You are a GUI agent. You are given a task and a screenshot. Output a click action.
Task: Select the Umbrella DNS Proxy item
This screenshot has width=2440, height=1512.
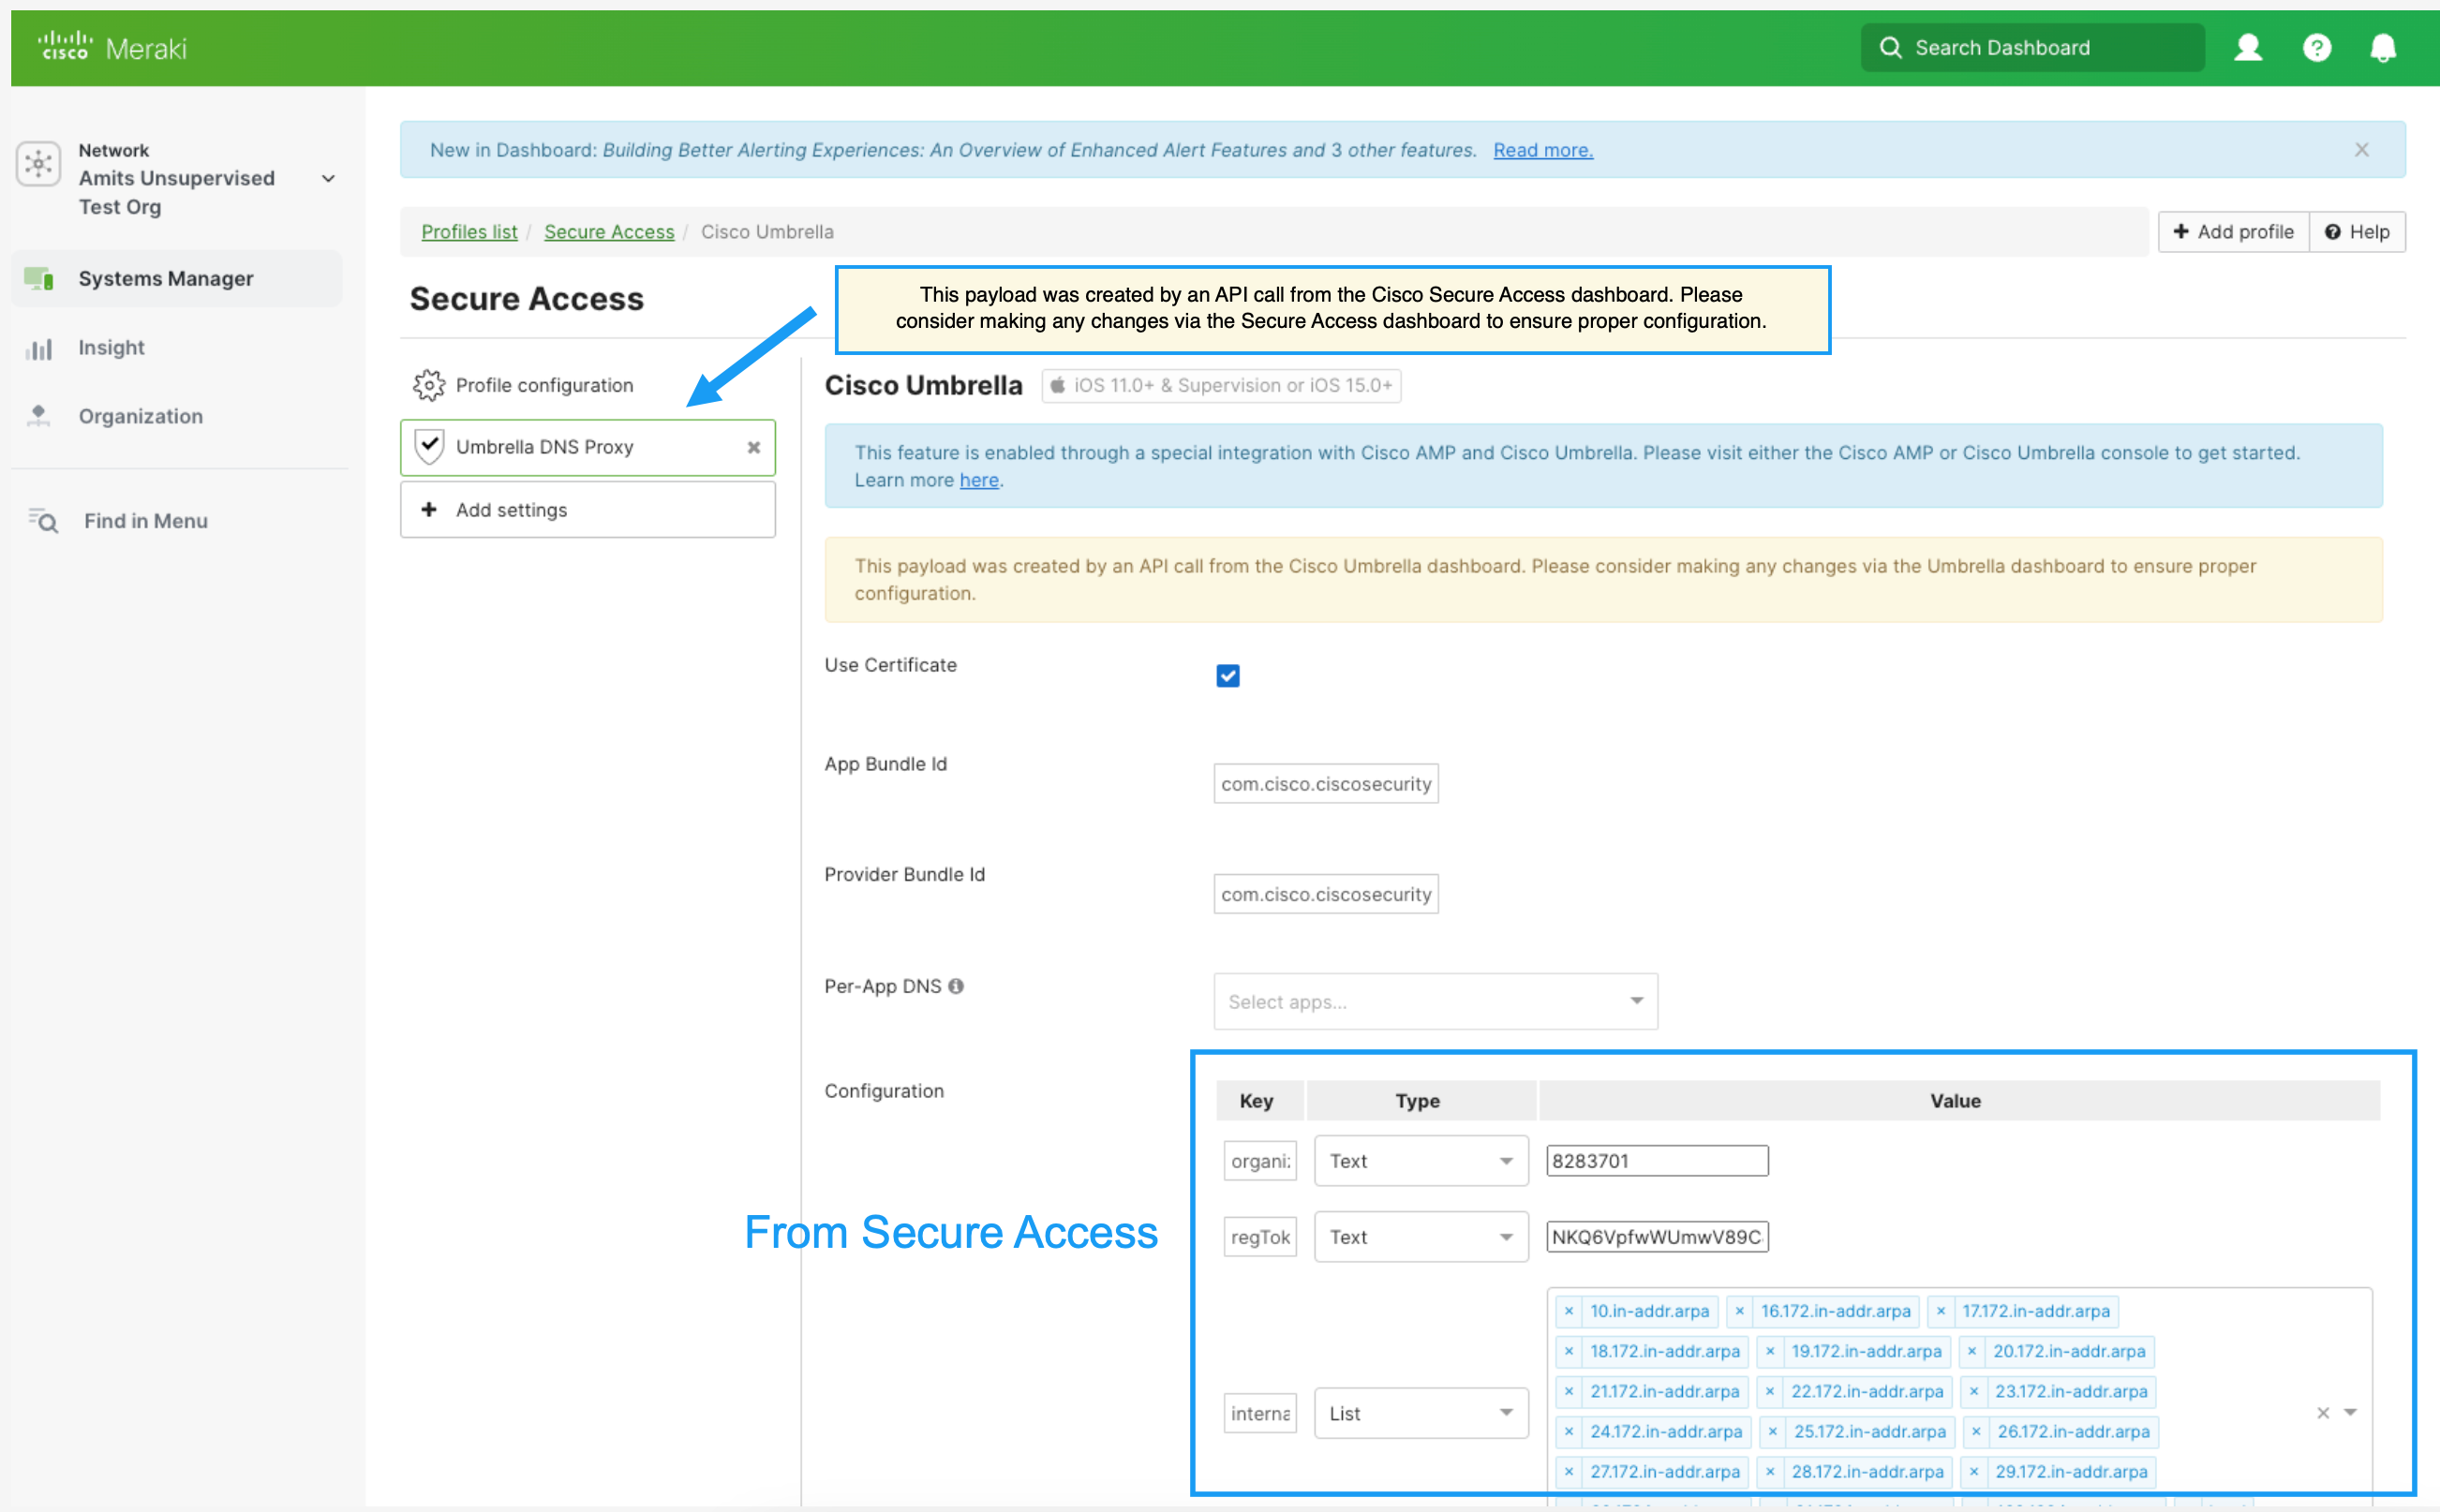point(587,447)
